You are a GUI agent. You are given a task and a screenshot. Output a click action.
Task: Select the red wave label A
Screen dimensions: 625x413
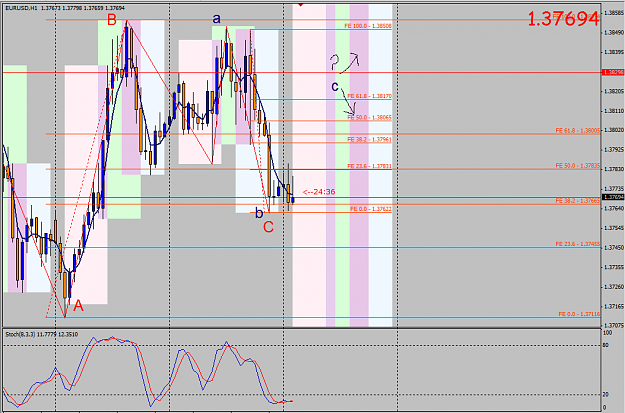(x=78, y=306)
